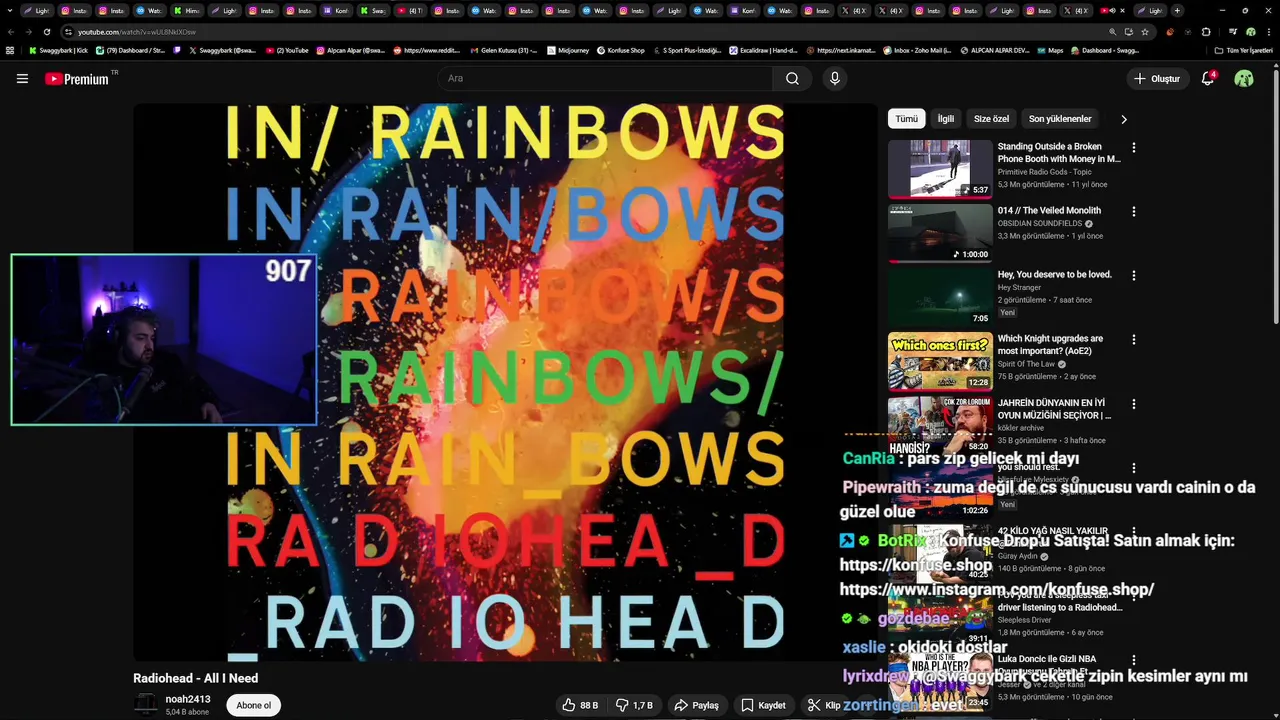Open the reddit.com bookmark
This screenshot has width=1280, height=720.
(427, 50)
